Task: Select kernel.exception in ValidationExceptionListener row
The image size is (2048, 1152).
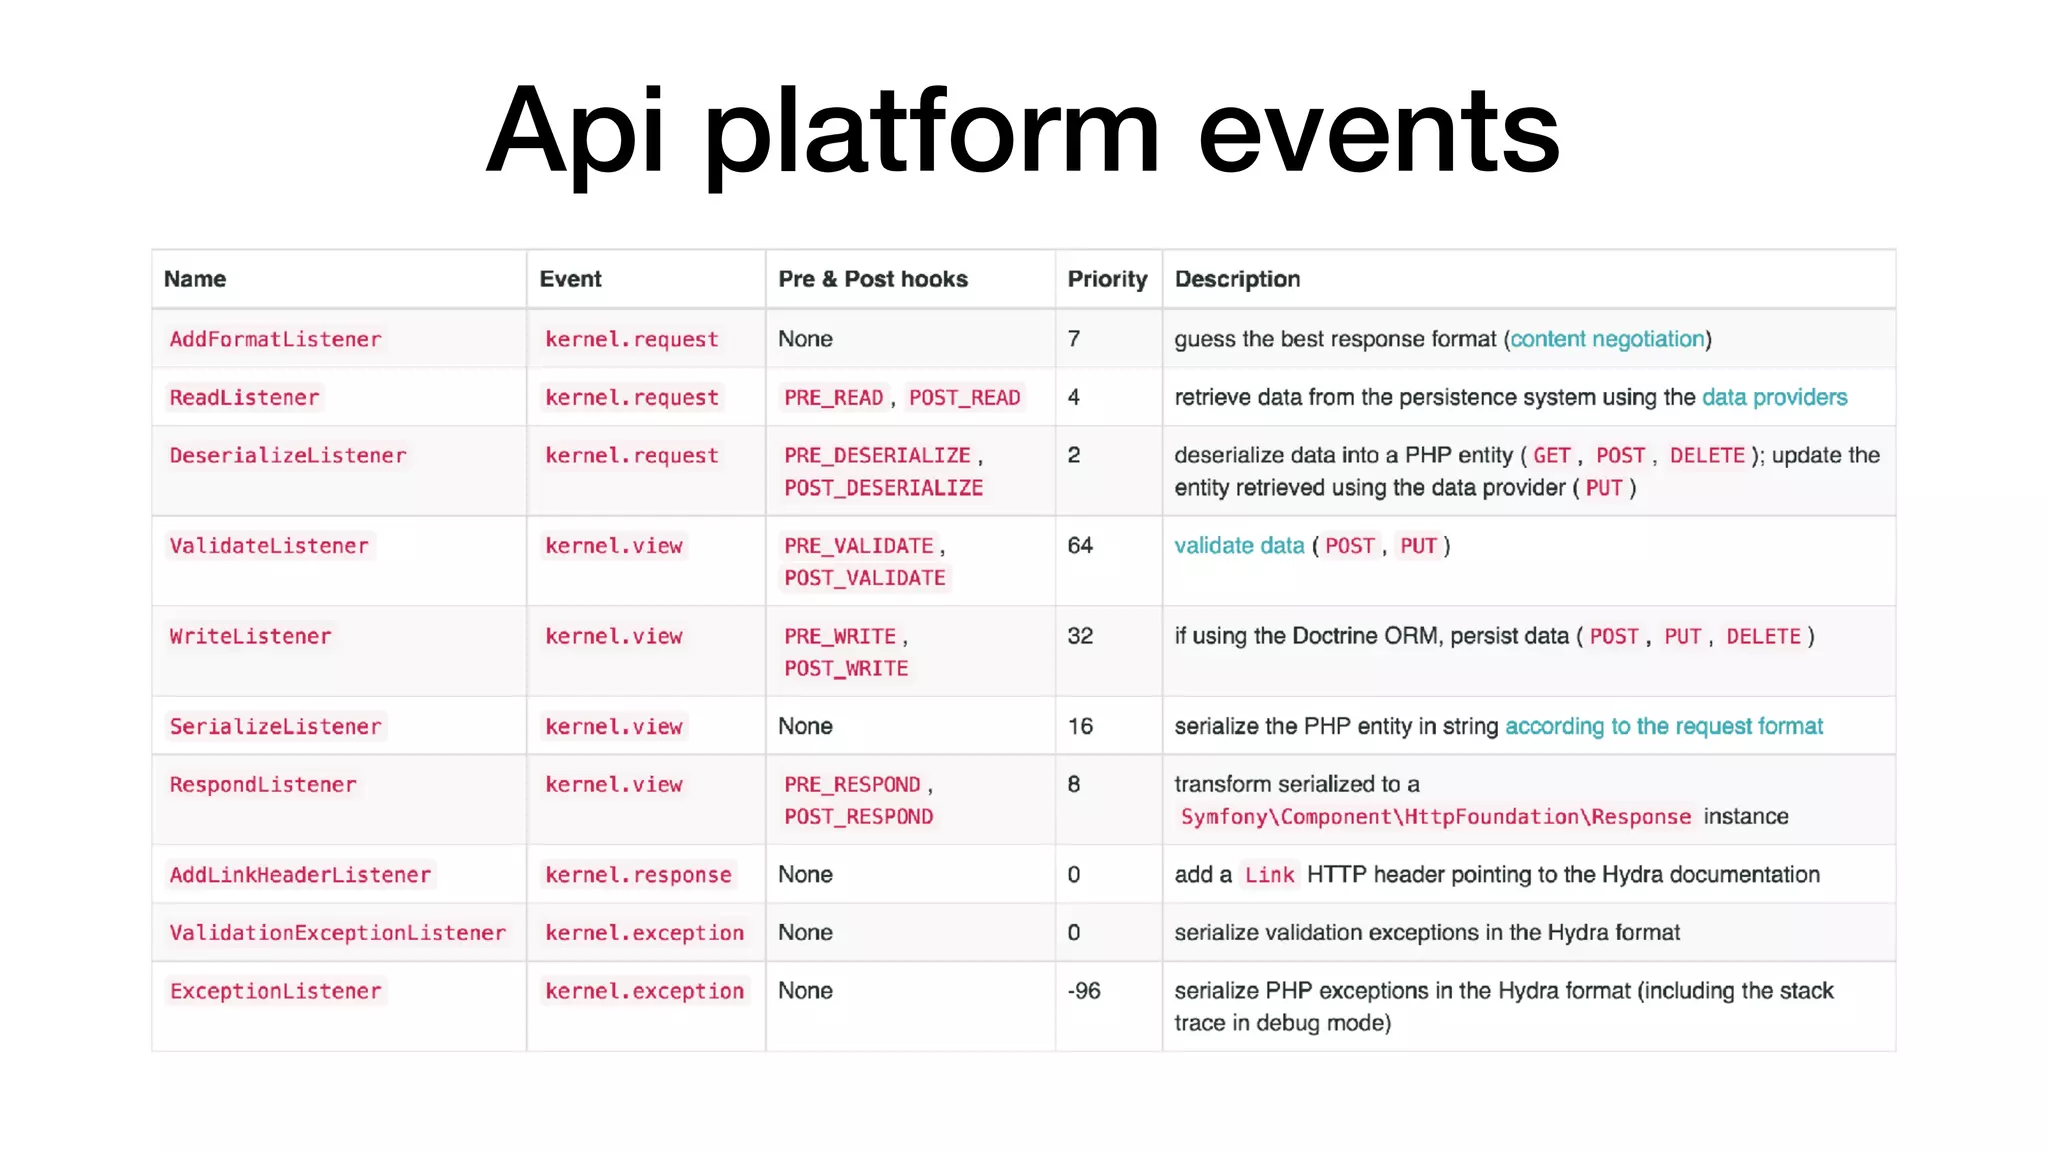Action: (x=644, y=932)
